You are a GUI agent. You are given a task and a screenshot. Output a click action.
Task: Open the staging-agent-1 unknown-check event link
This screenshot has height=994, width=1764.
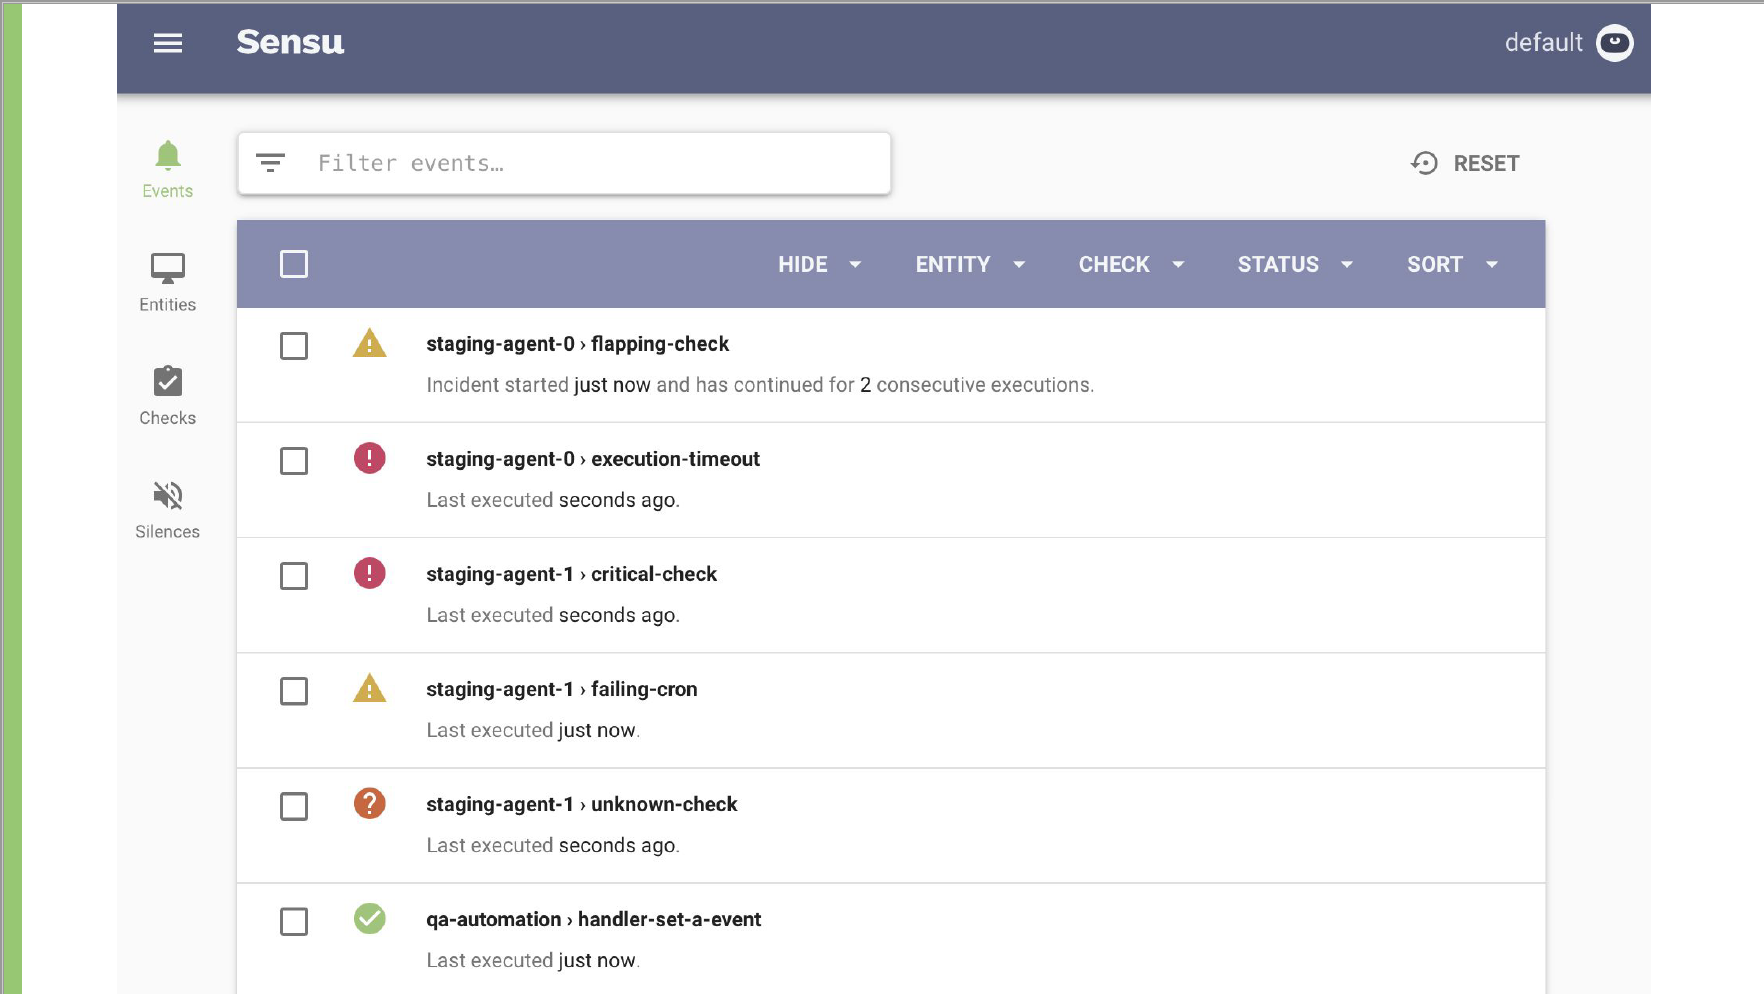(581, 805)
